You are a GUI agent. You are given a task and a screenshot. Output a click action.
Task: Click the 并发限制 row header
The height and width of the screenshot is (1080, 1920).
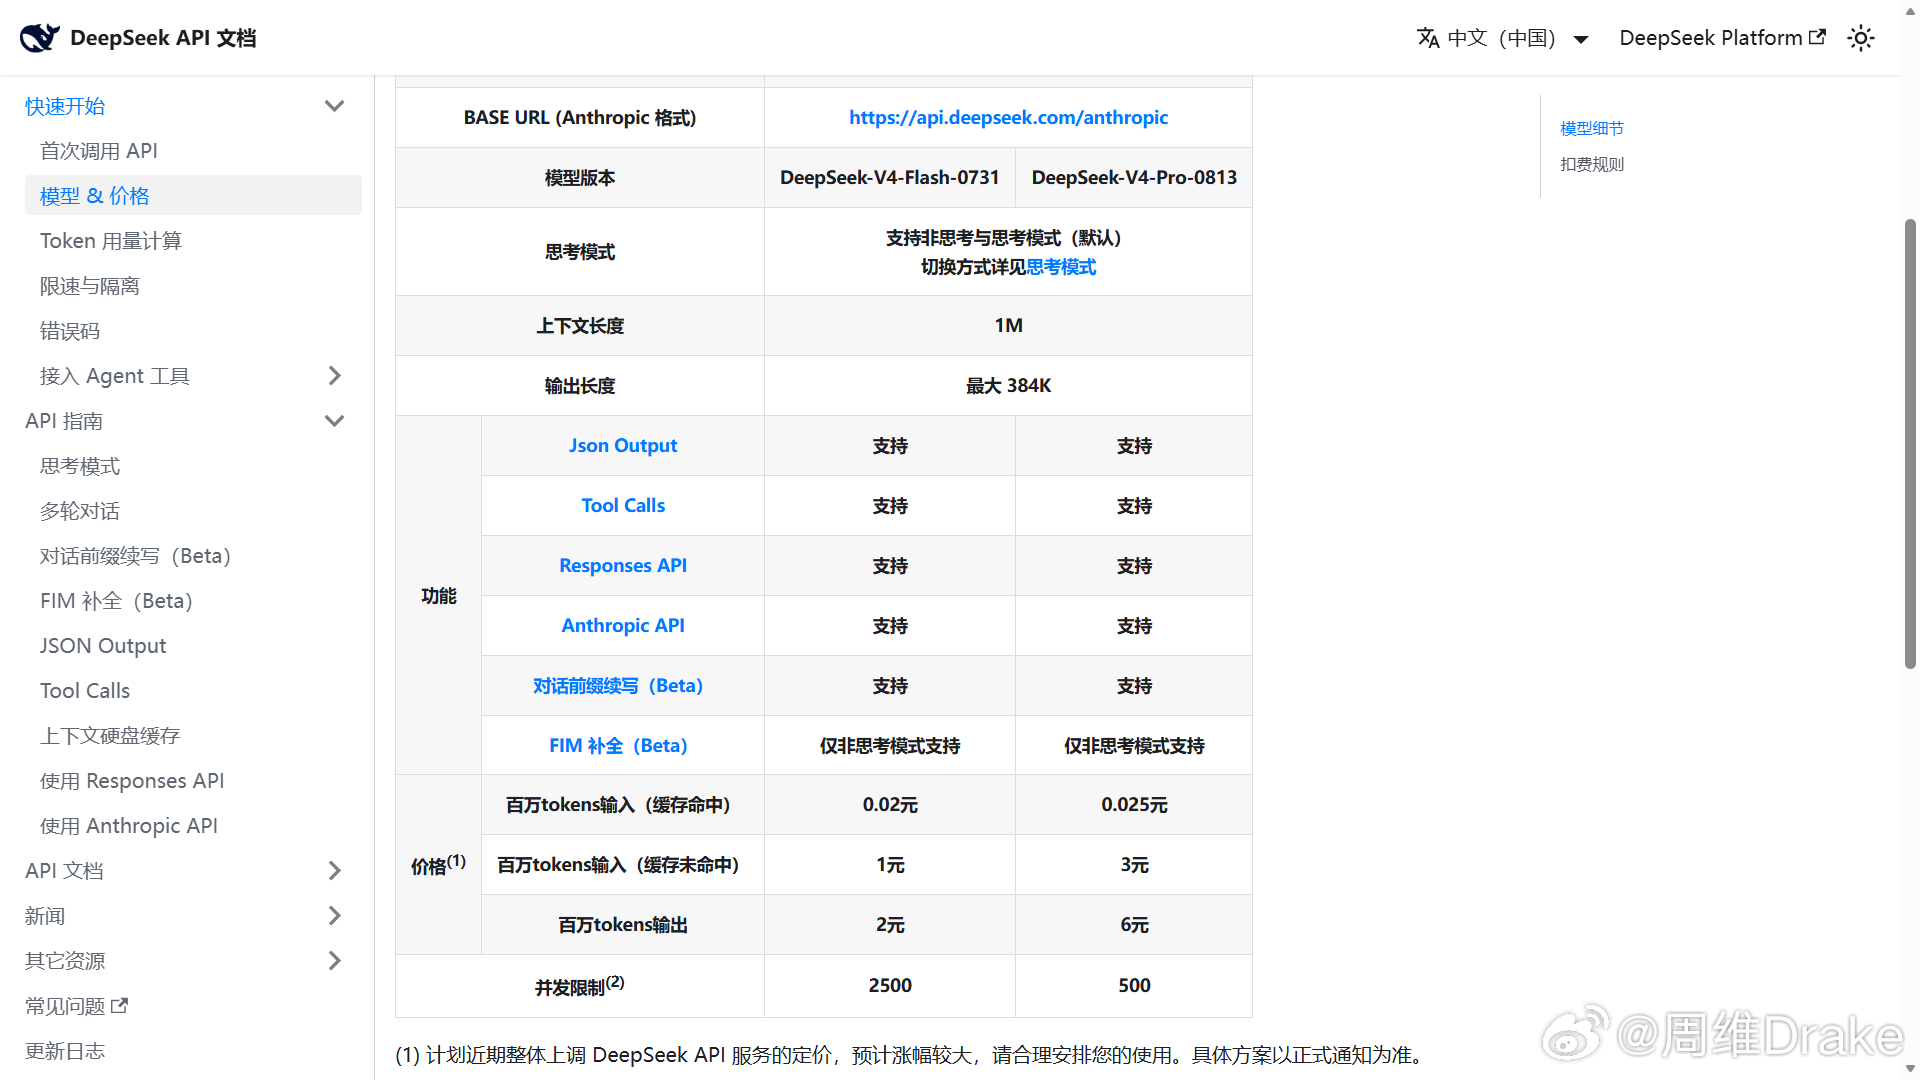(580, 986)
